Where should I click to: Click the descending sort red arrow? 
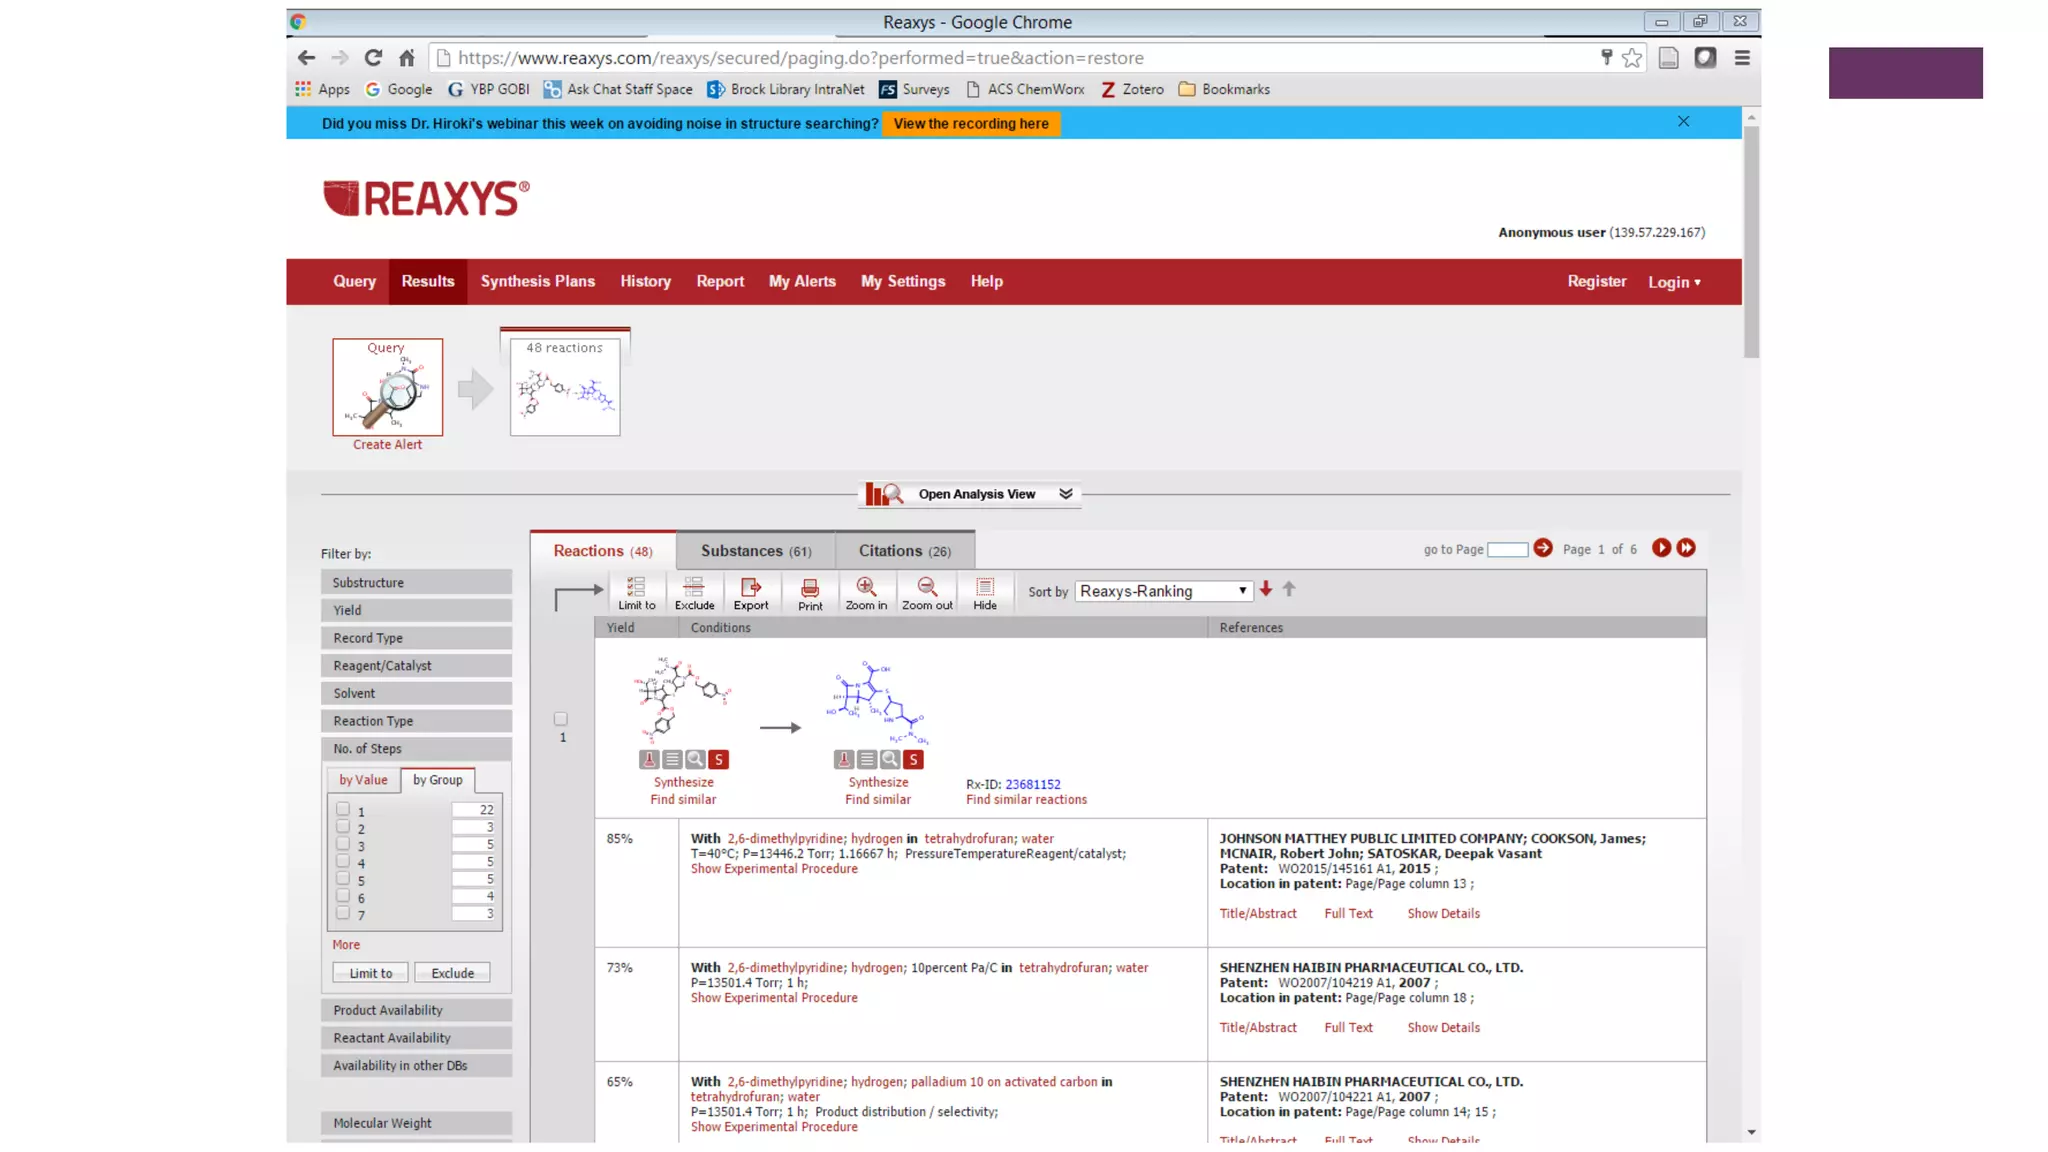click(1266, 589)
